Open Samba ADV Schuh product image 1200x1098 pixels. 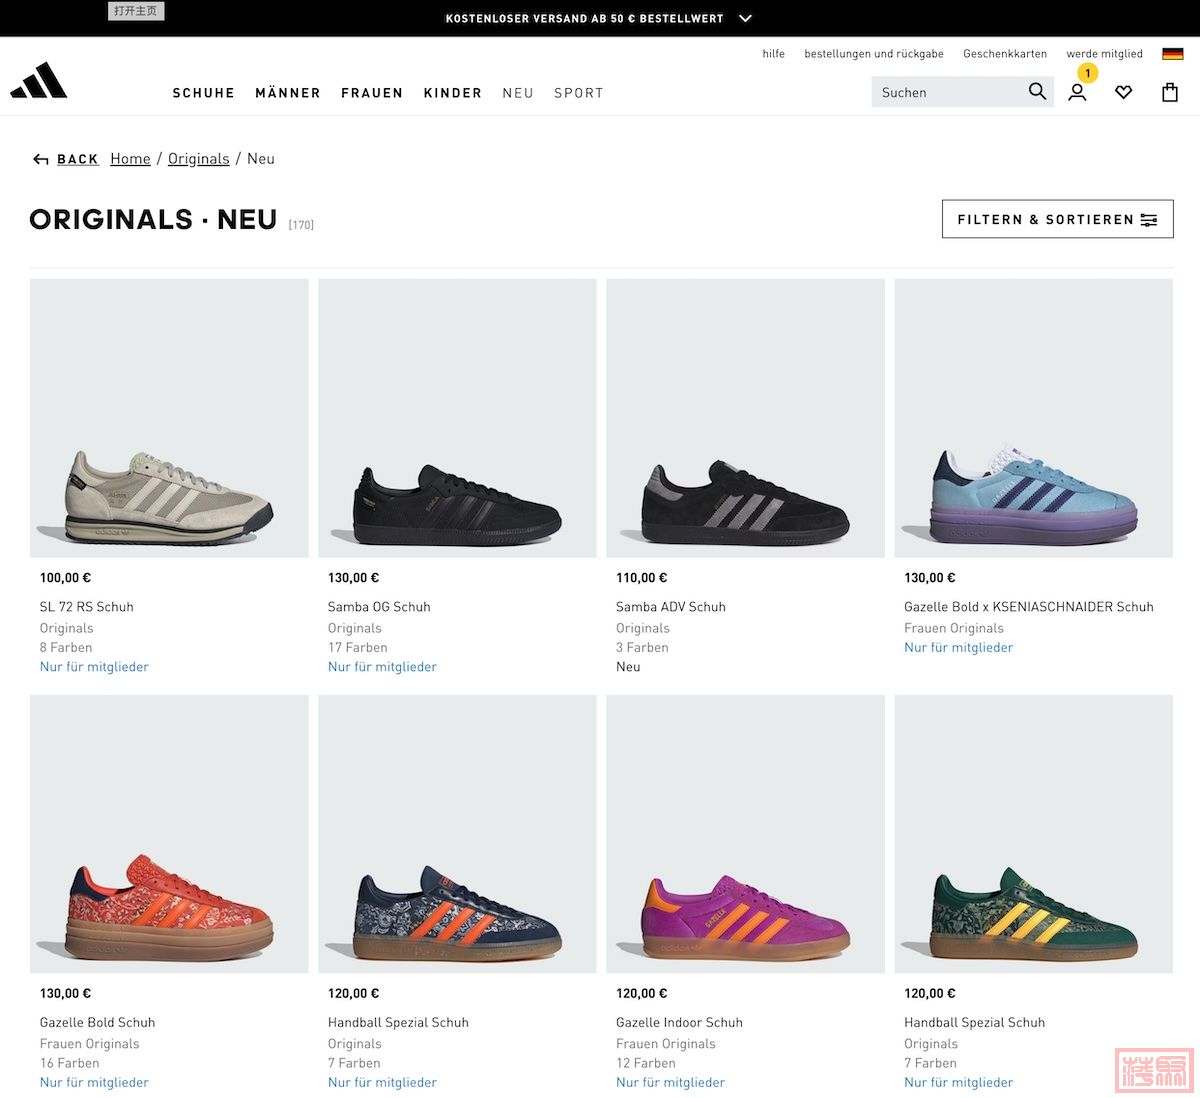coord(746,418)
